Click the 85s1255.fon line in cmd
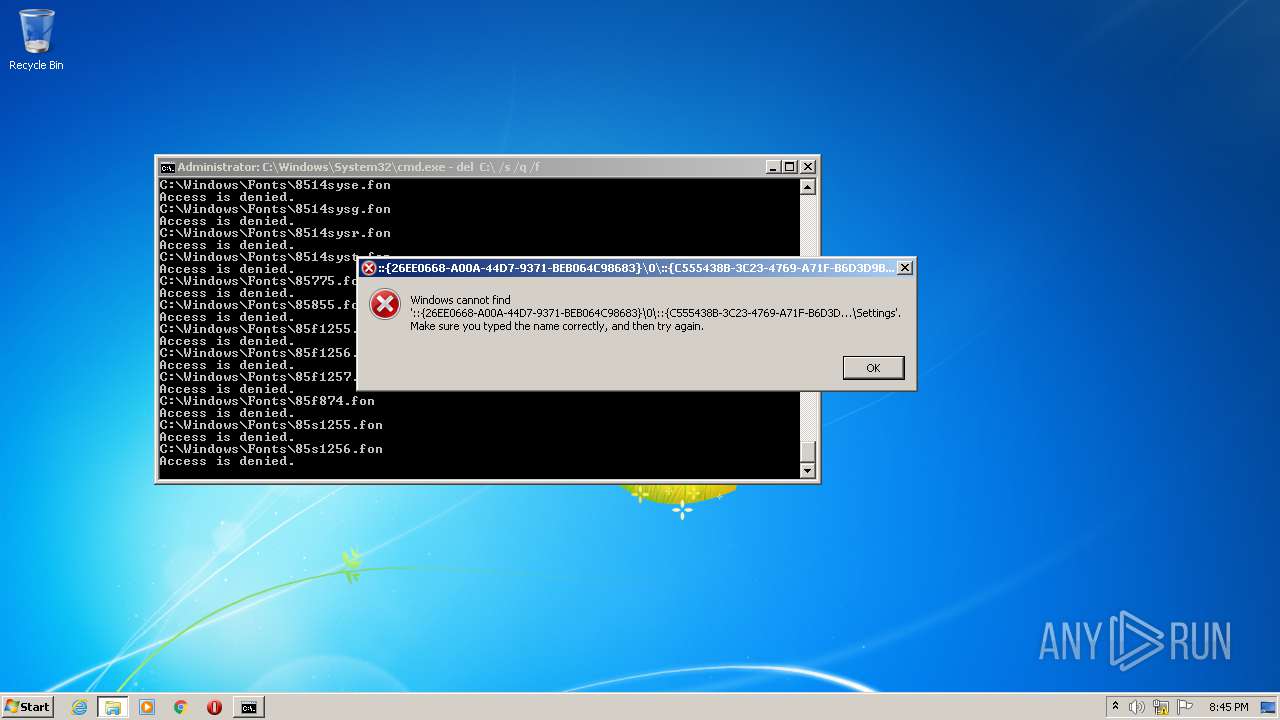1280x720 pixels. [x=271, y=425]
